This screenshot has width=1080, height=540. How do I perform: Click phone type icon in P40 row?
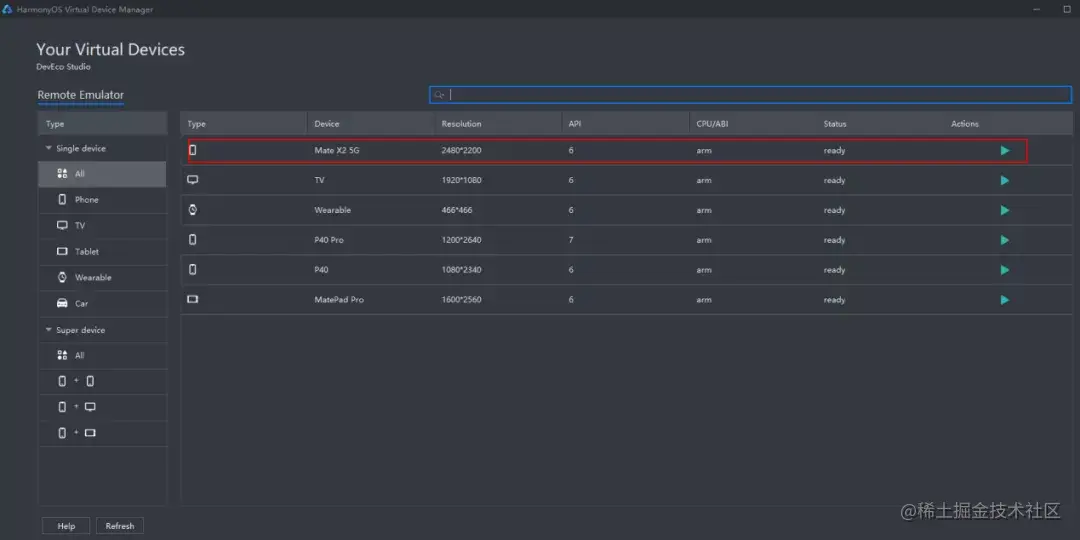tap(193, 270)
